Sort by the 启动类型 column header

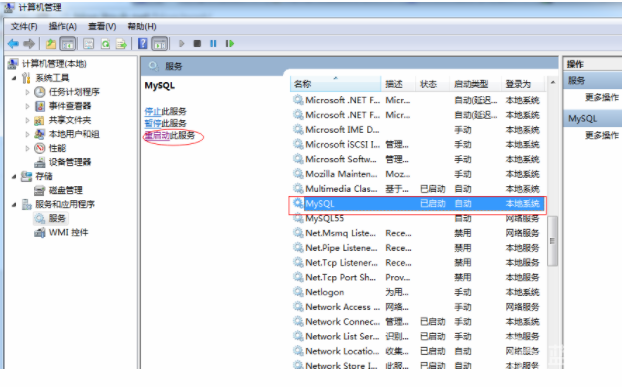475,84
